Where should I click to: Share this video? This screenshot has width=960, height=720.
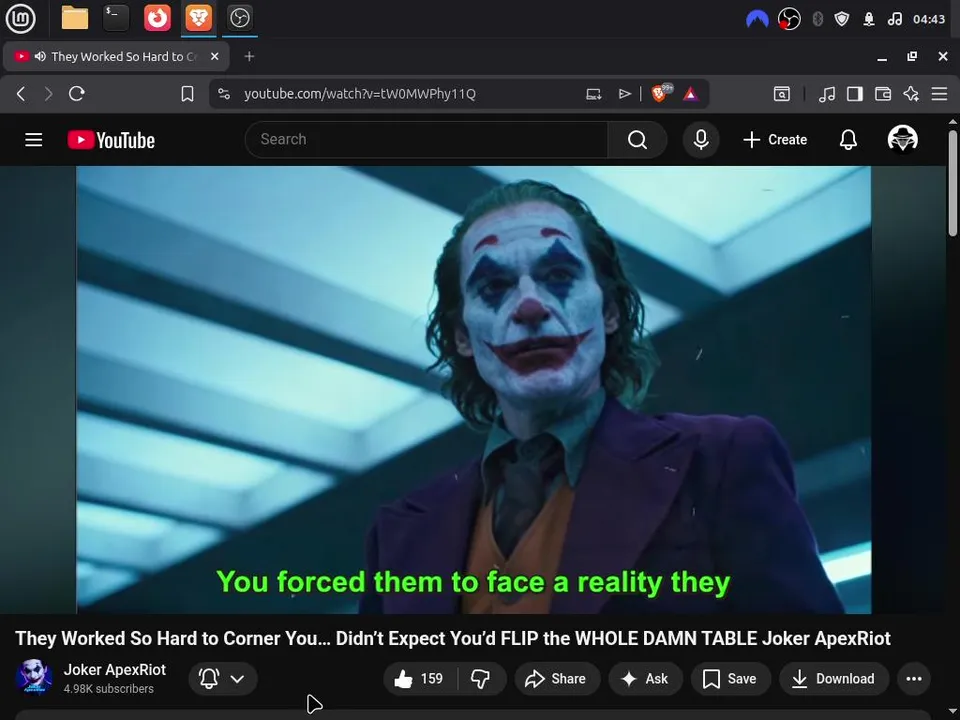click(557, 678)
